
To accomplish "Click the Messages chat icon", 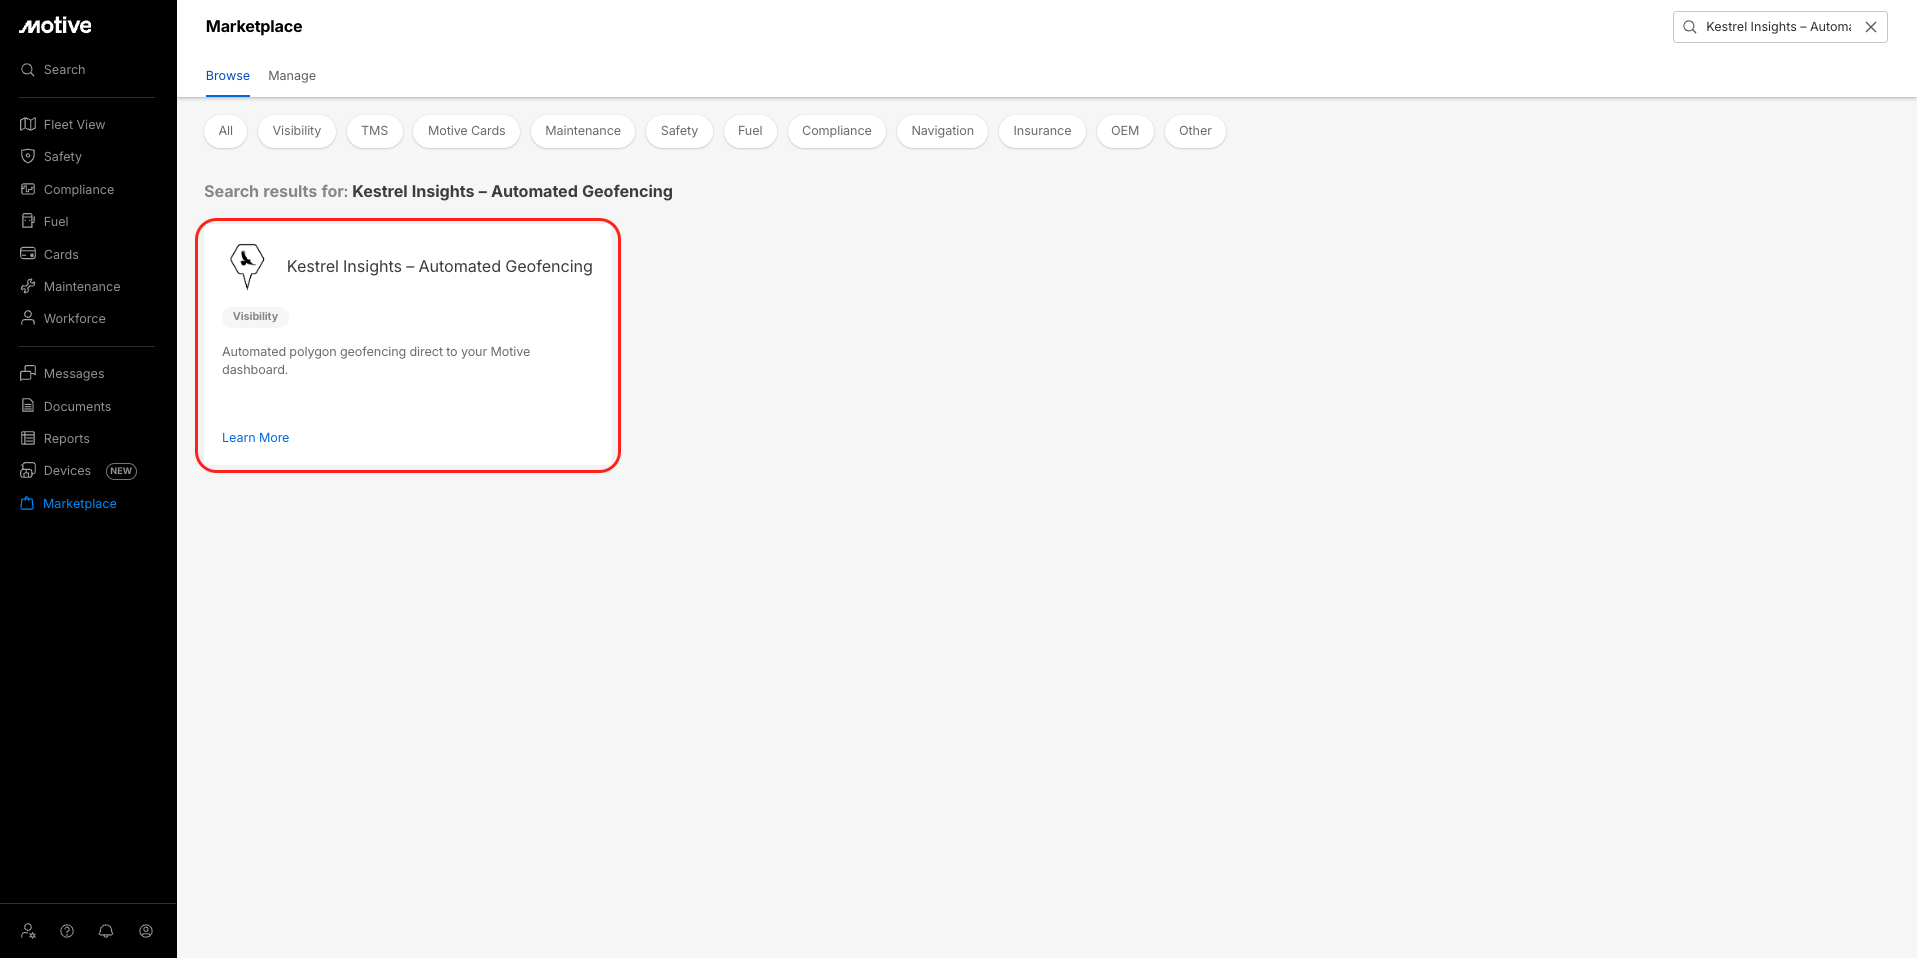I will 28,373.
